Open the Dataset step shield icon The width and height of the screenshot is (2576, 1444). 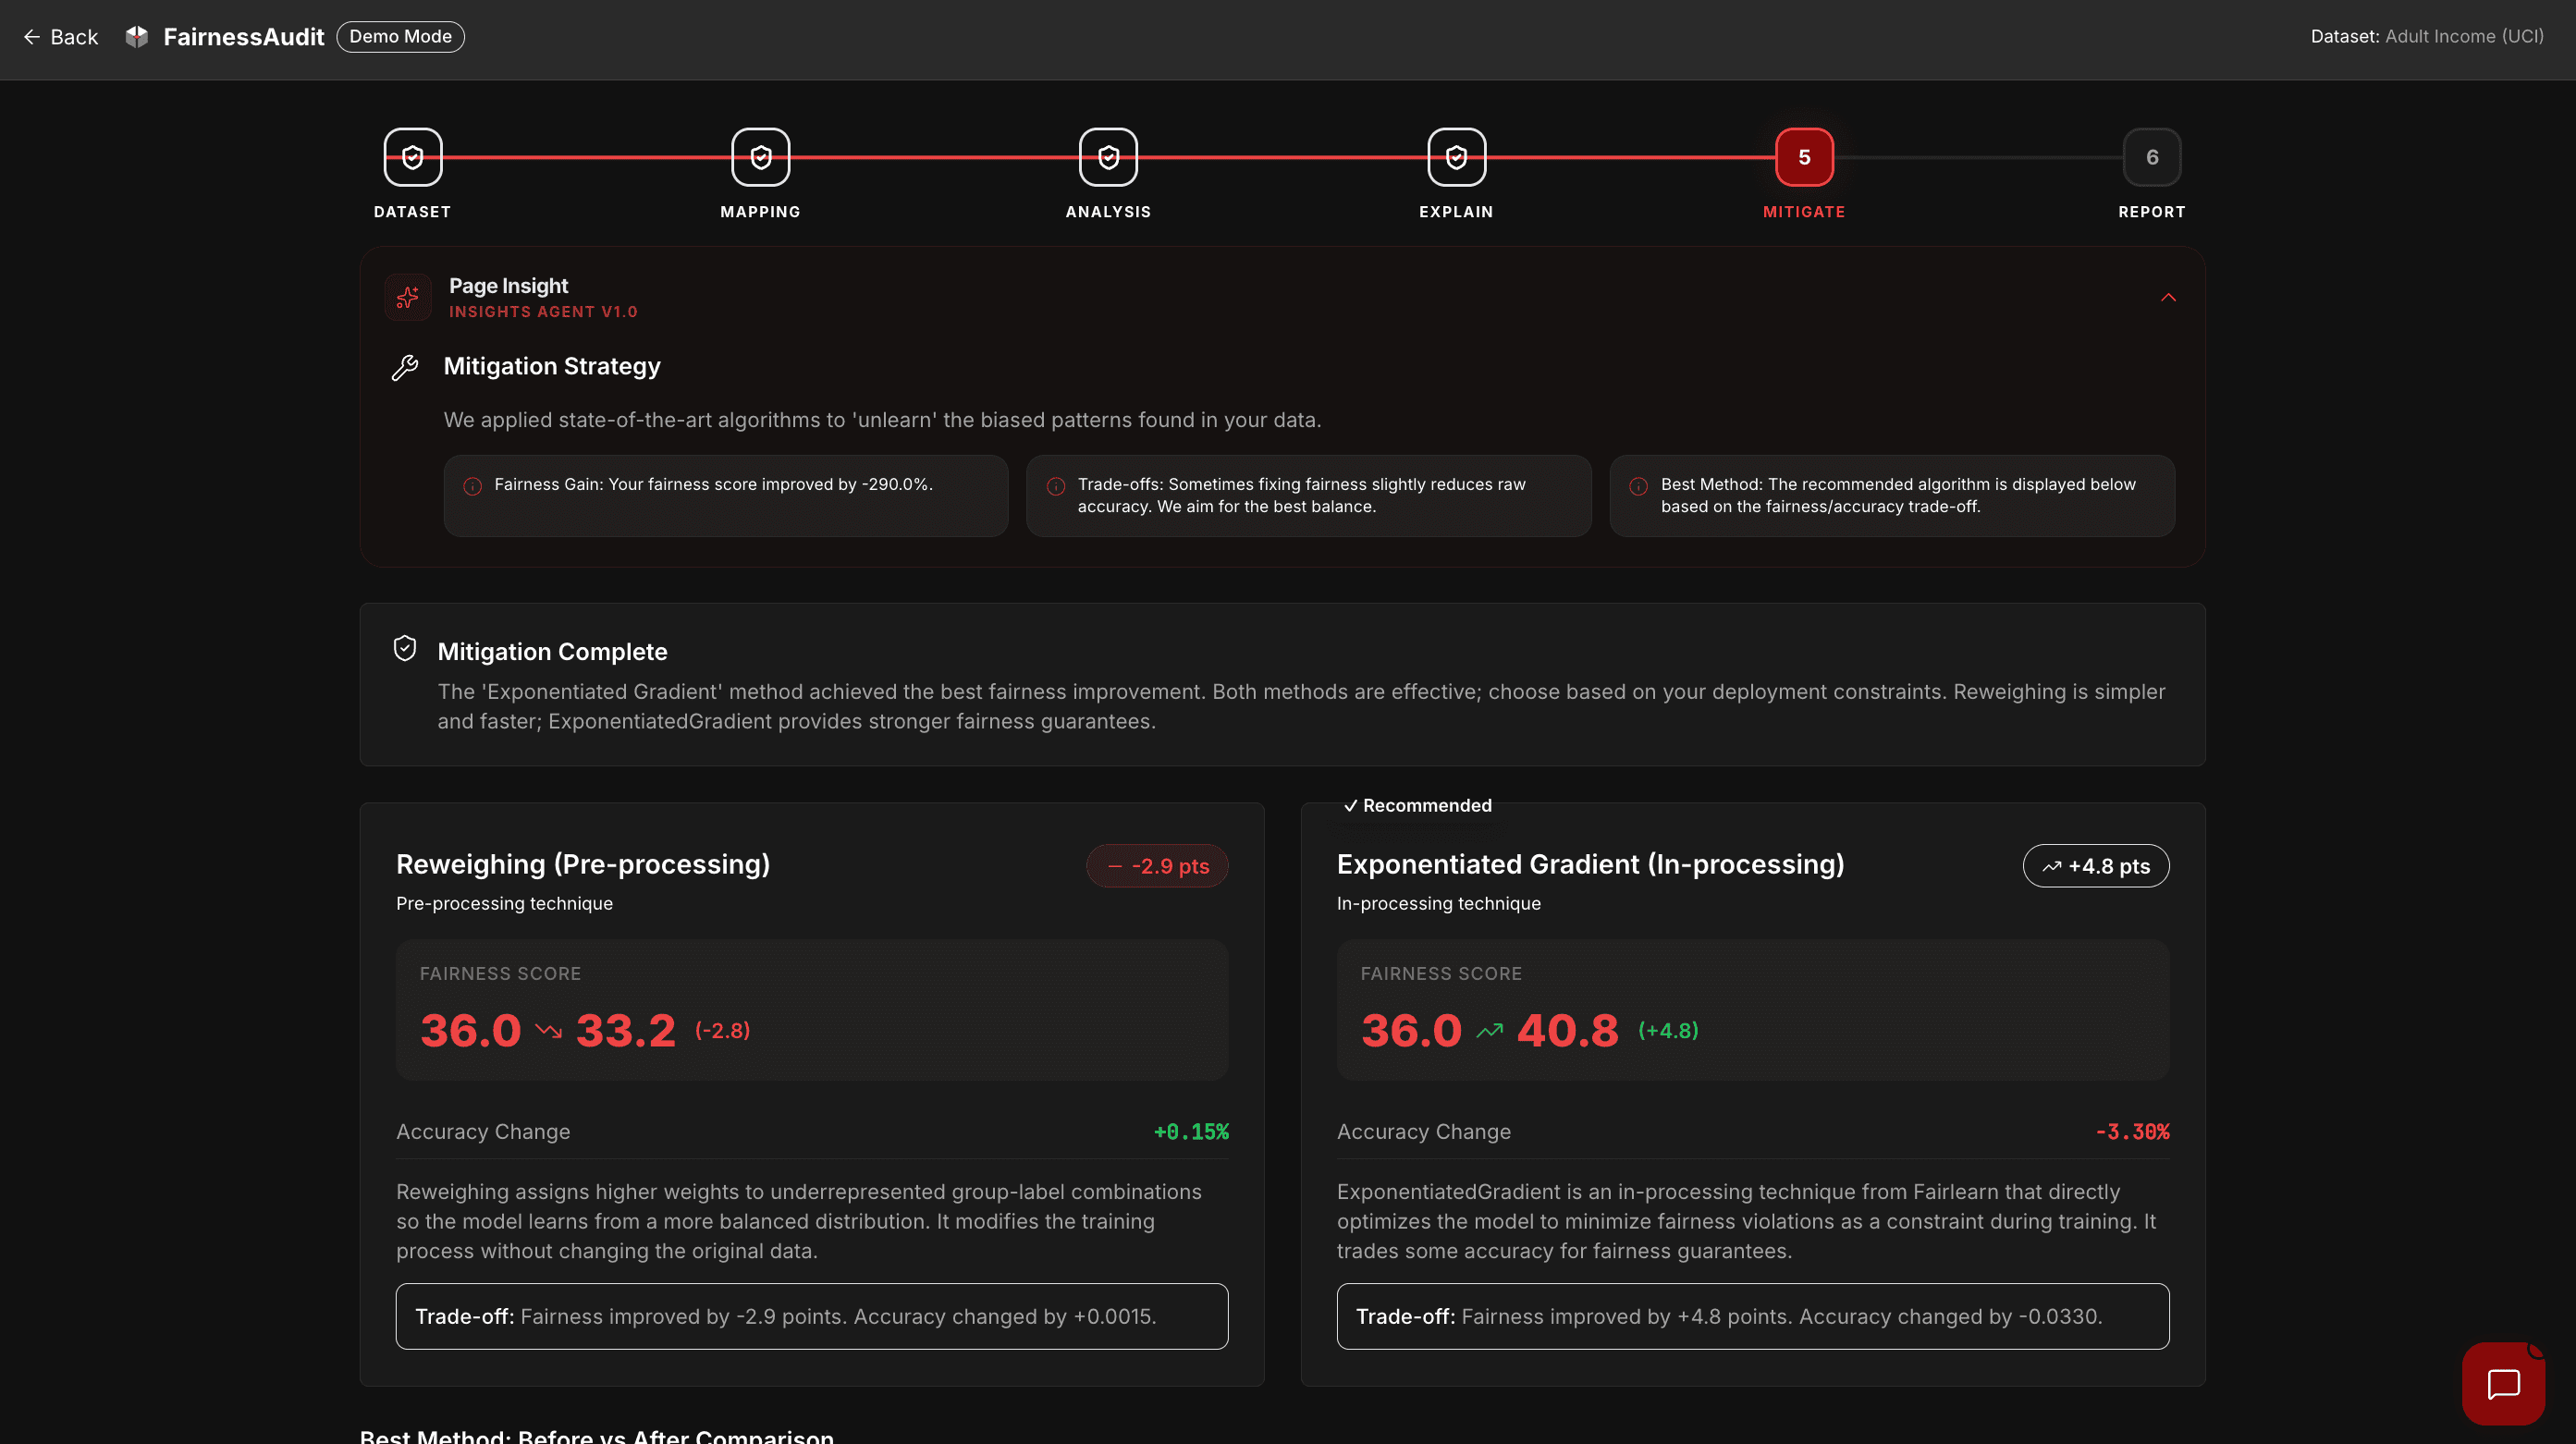pos(413,157)
